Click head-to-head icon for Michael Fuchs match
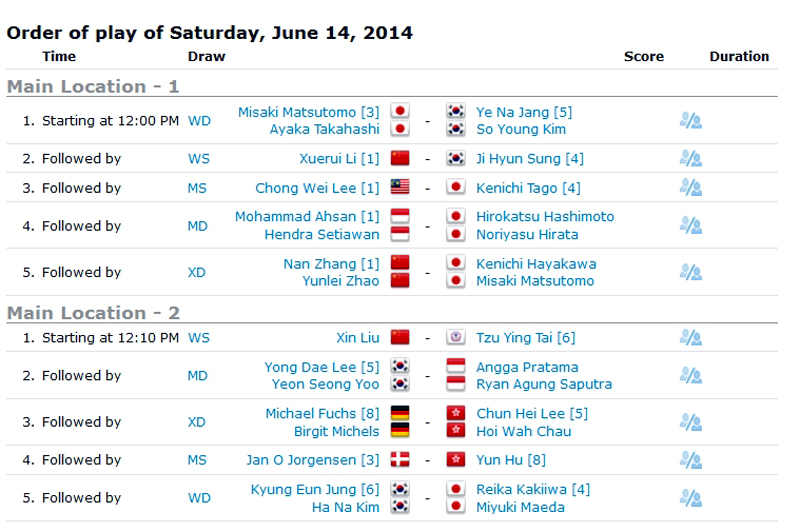 point(690,422)
